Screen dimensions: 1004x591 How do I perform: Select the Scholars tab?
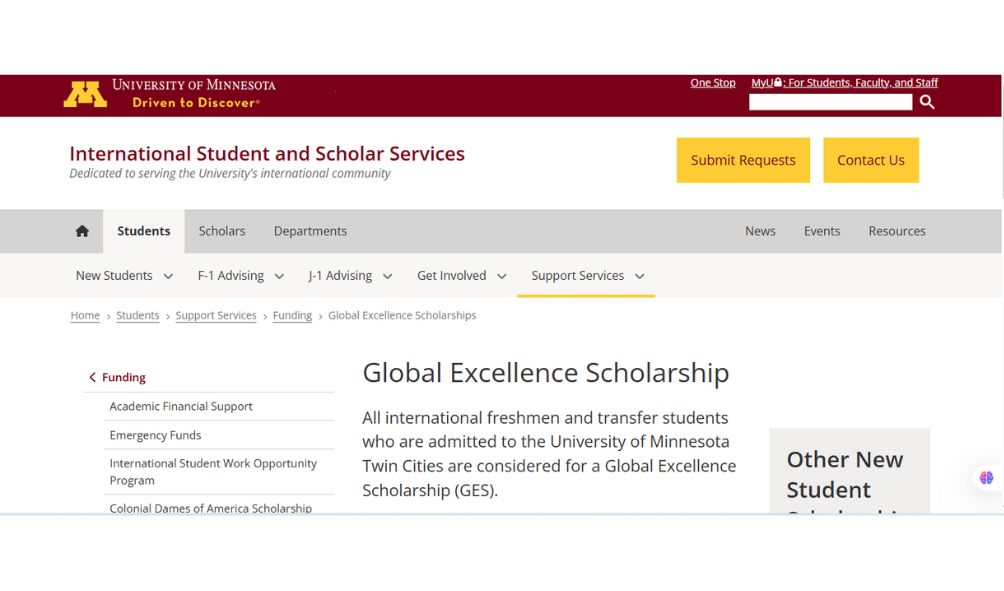pos(222,231)
